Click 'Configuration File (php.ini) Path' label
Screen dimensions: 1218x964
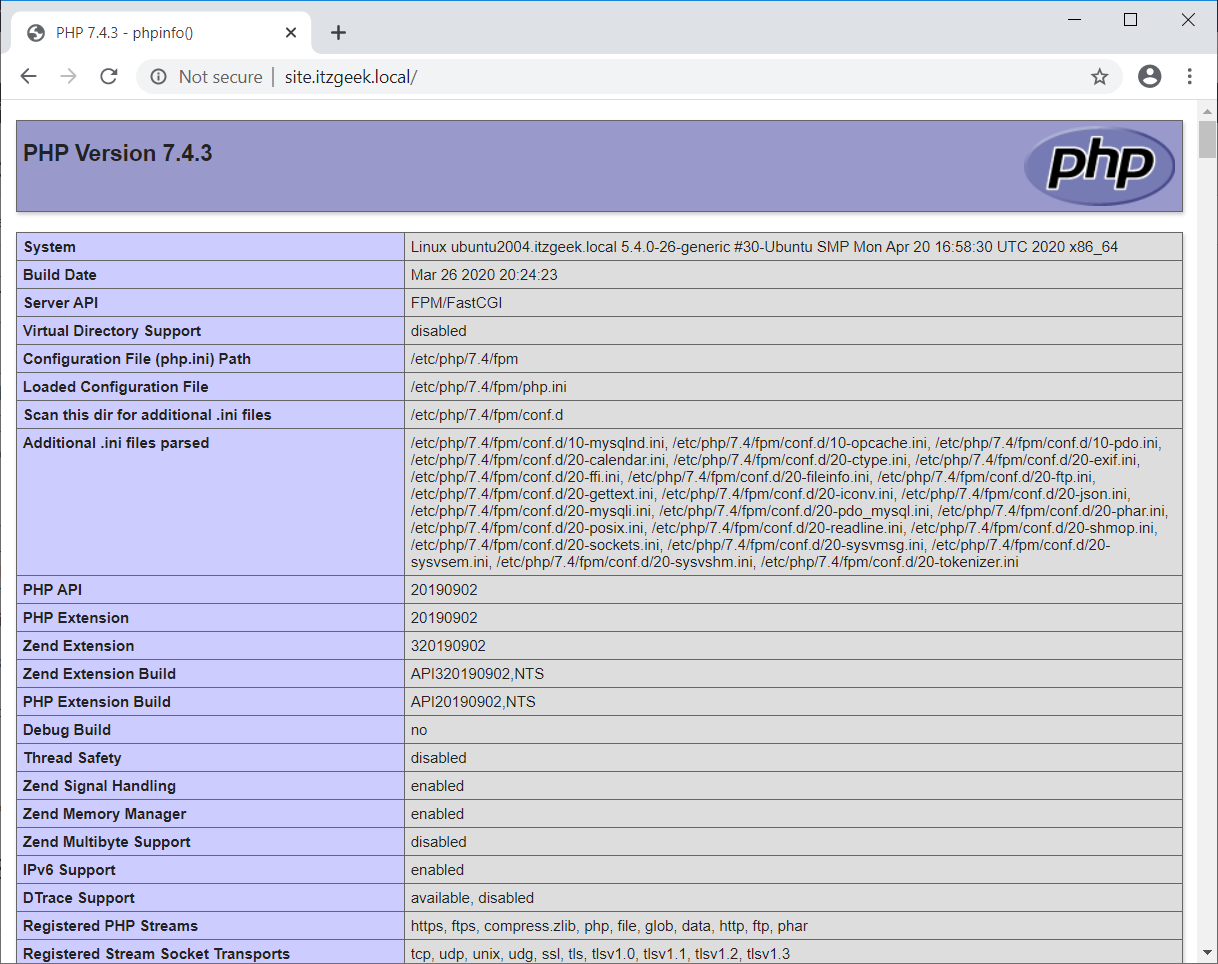pyautogui.click(x=137, y=359)
